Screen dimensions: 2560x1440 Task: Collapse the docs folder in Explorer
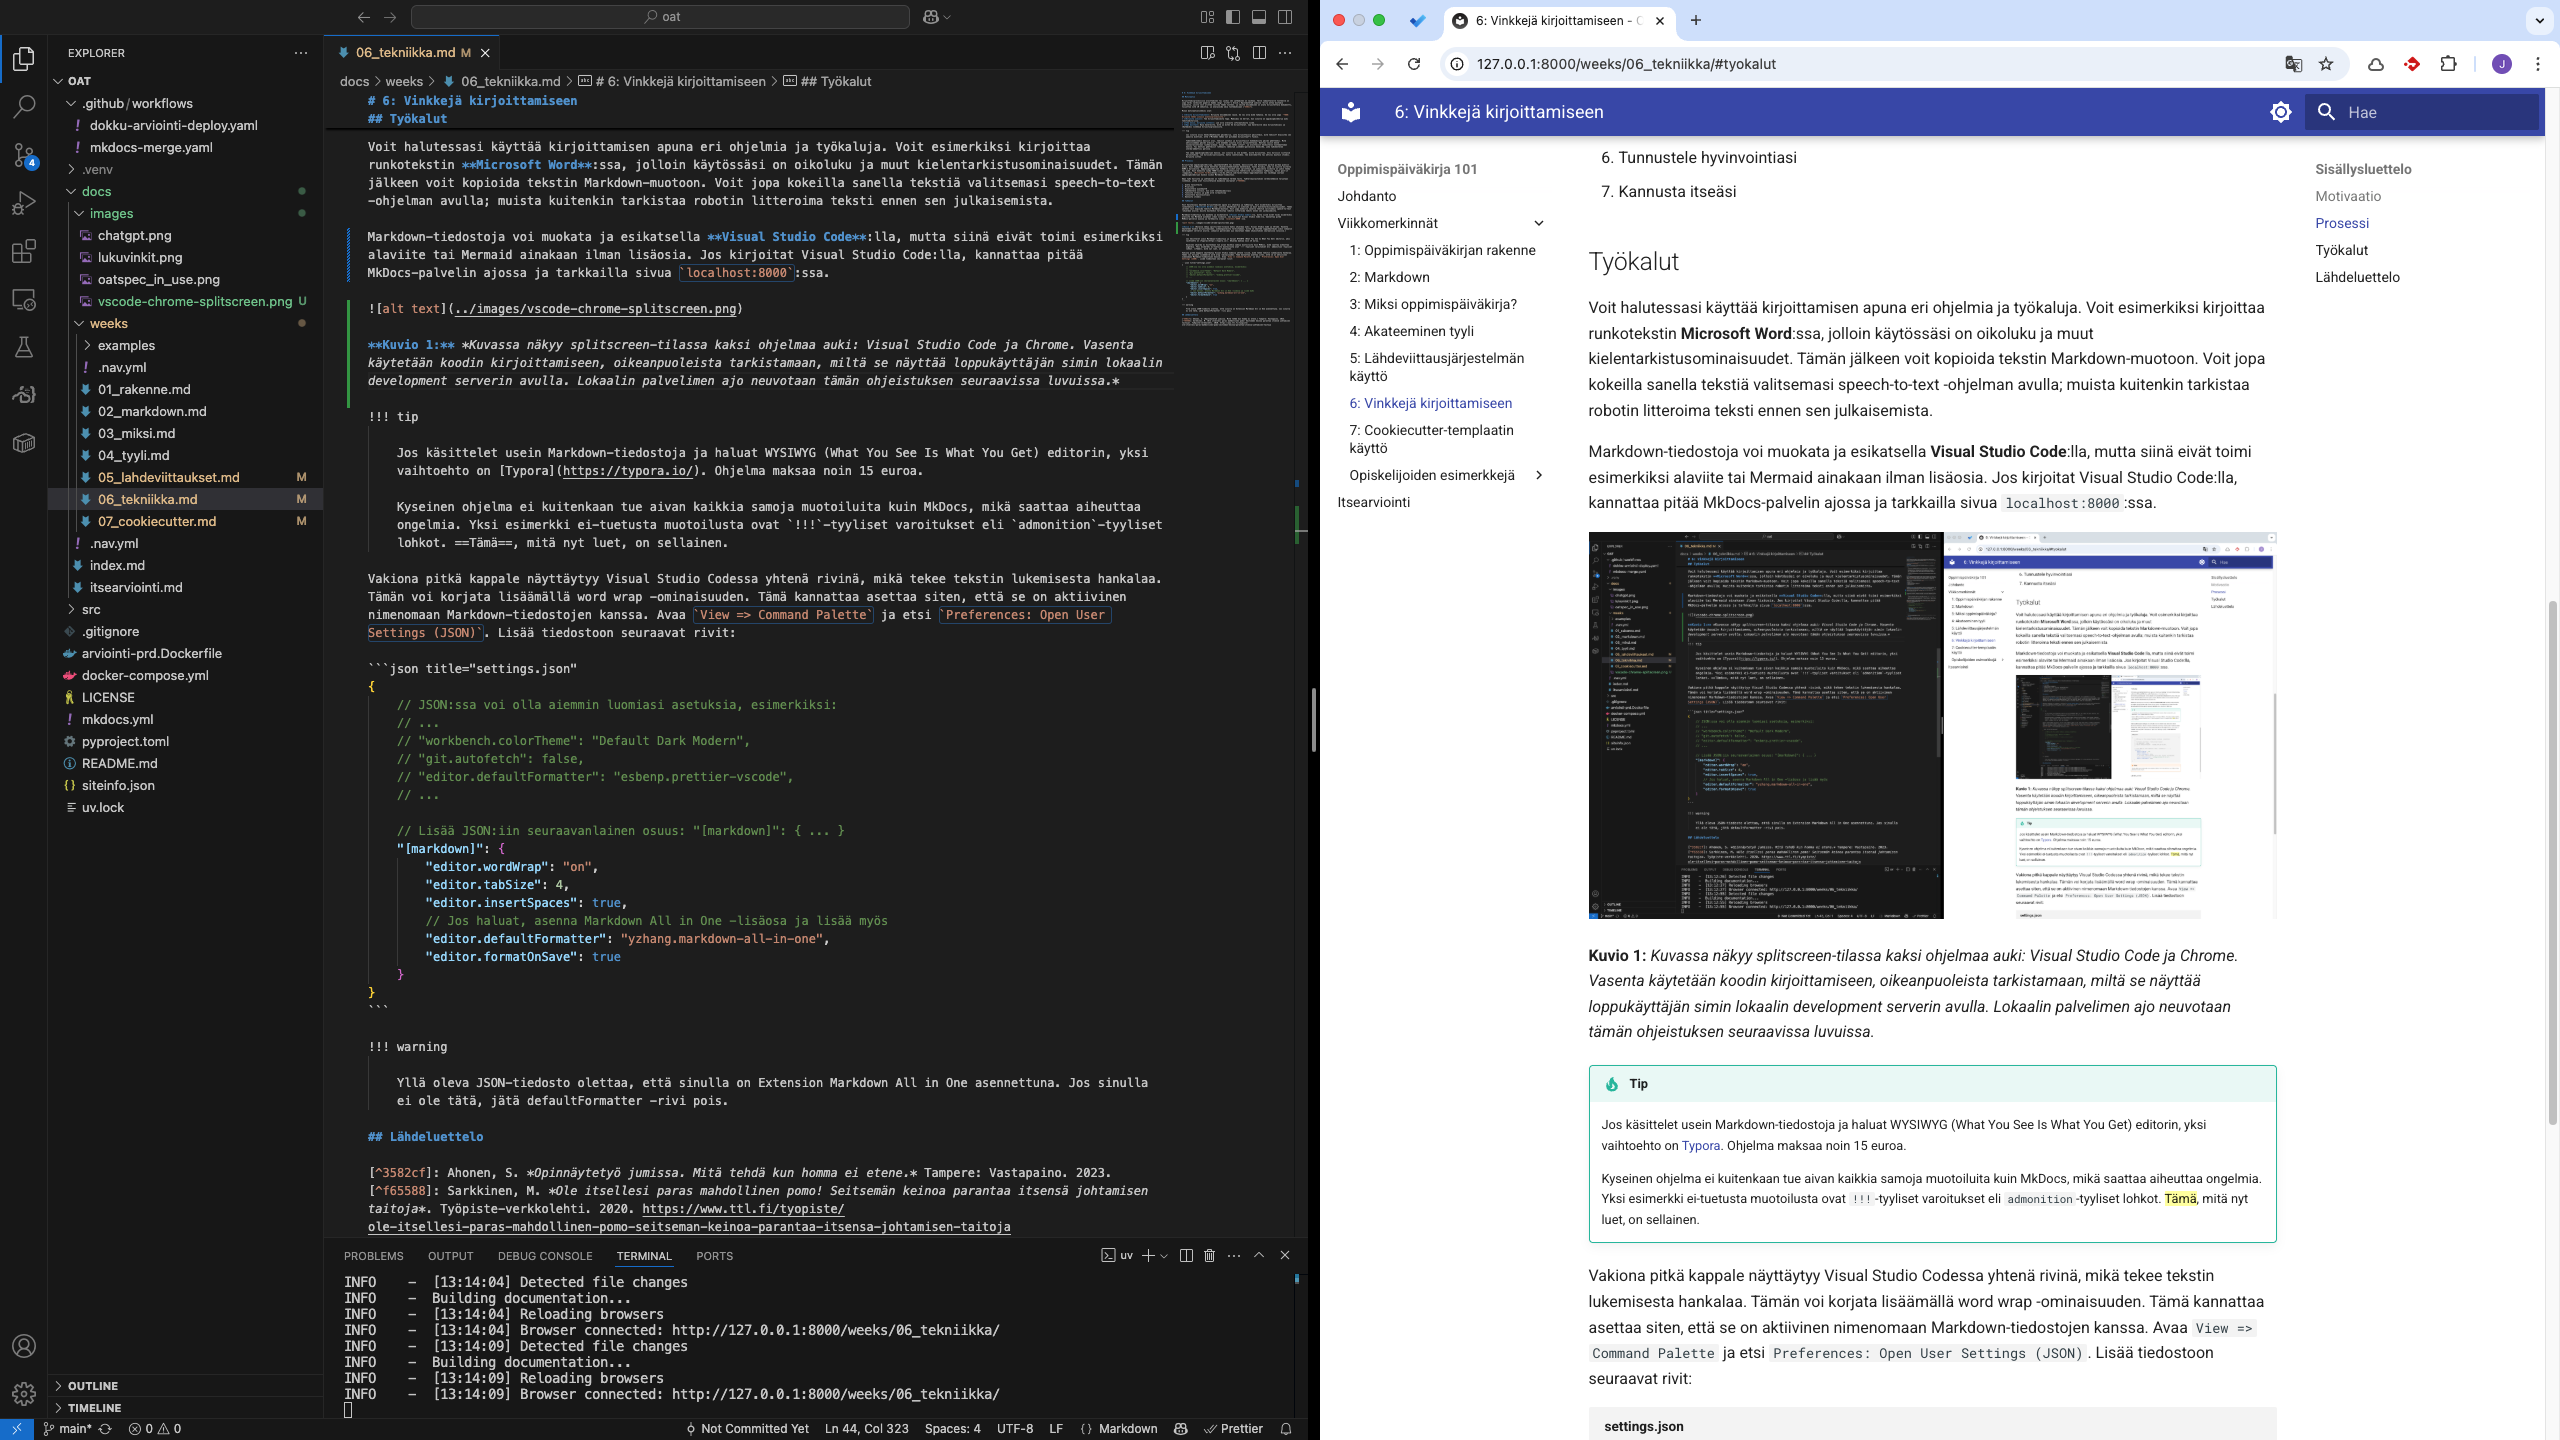[x=96, y=191]
